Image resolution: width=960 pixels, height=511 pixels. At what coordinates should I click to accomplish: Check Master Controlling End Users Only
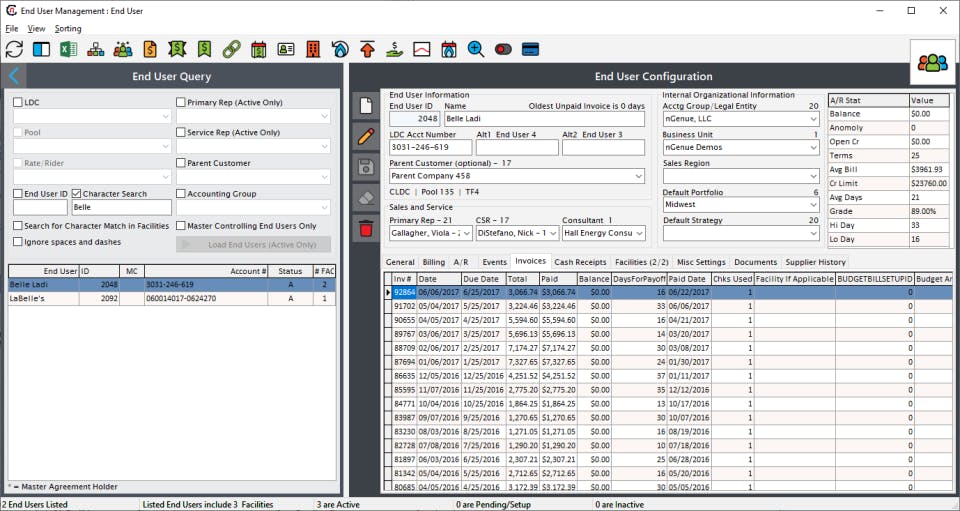click(181, 226)
